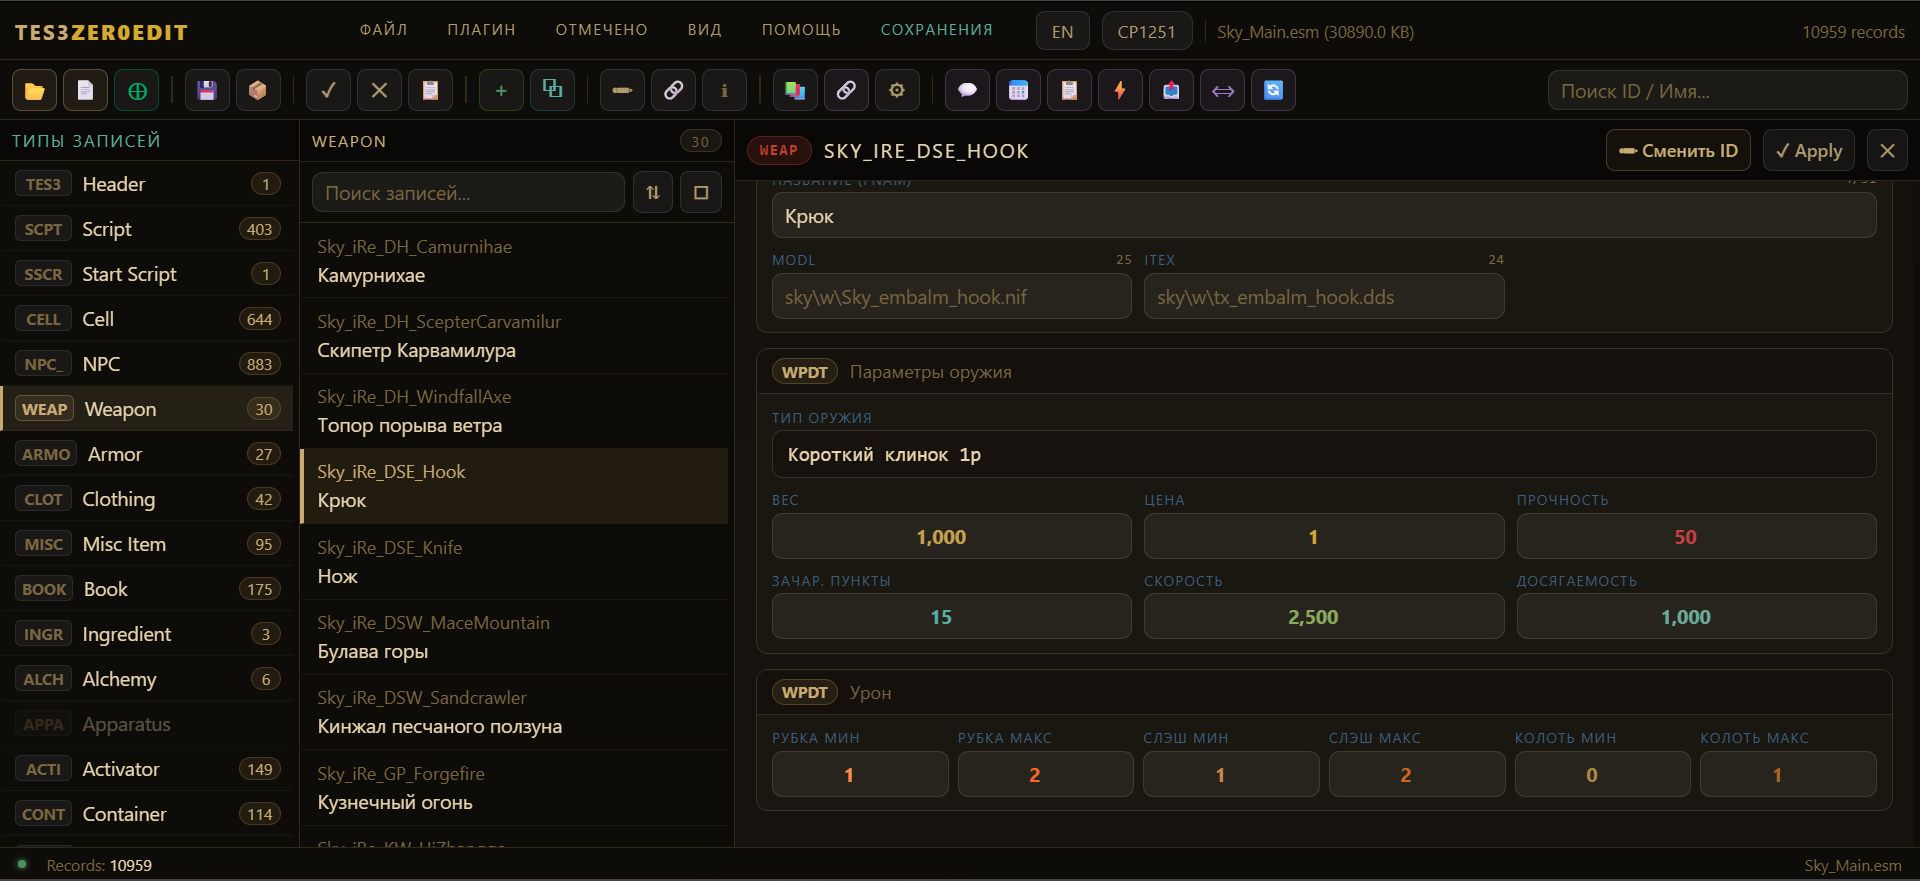The width and height of the screenshot is (1920, 881).
Task: Click the green globe toolbar icon
Action: 137,91
